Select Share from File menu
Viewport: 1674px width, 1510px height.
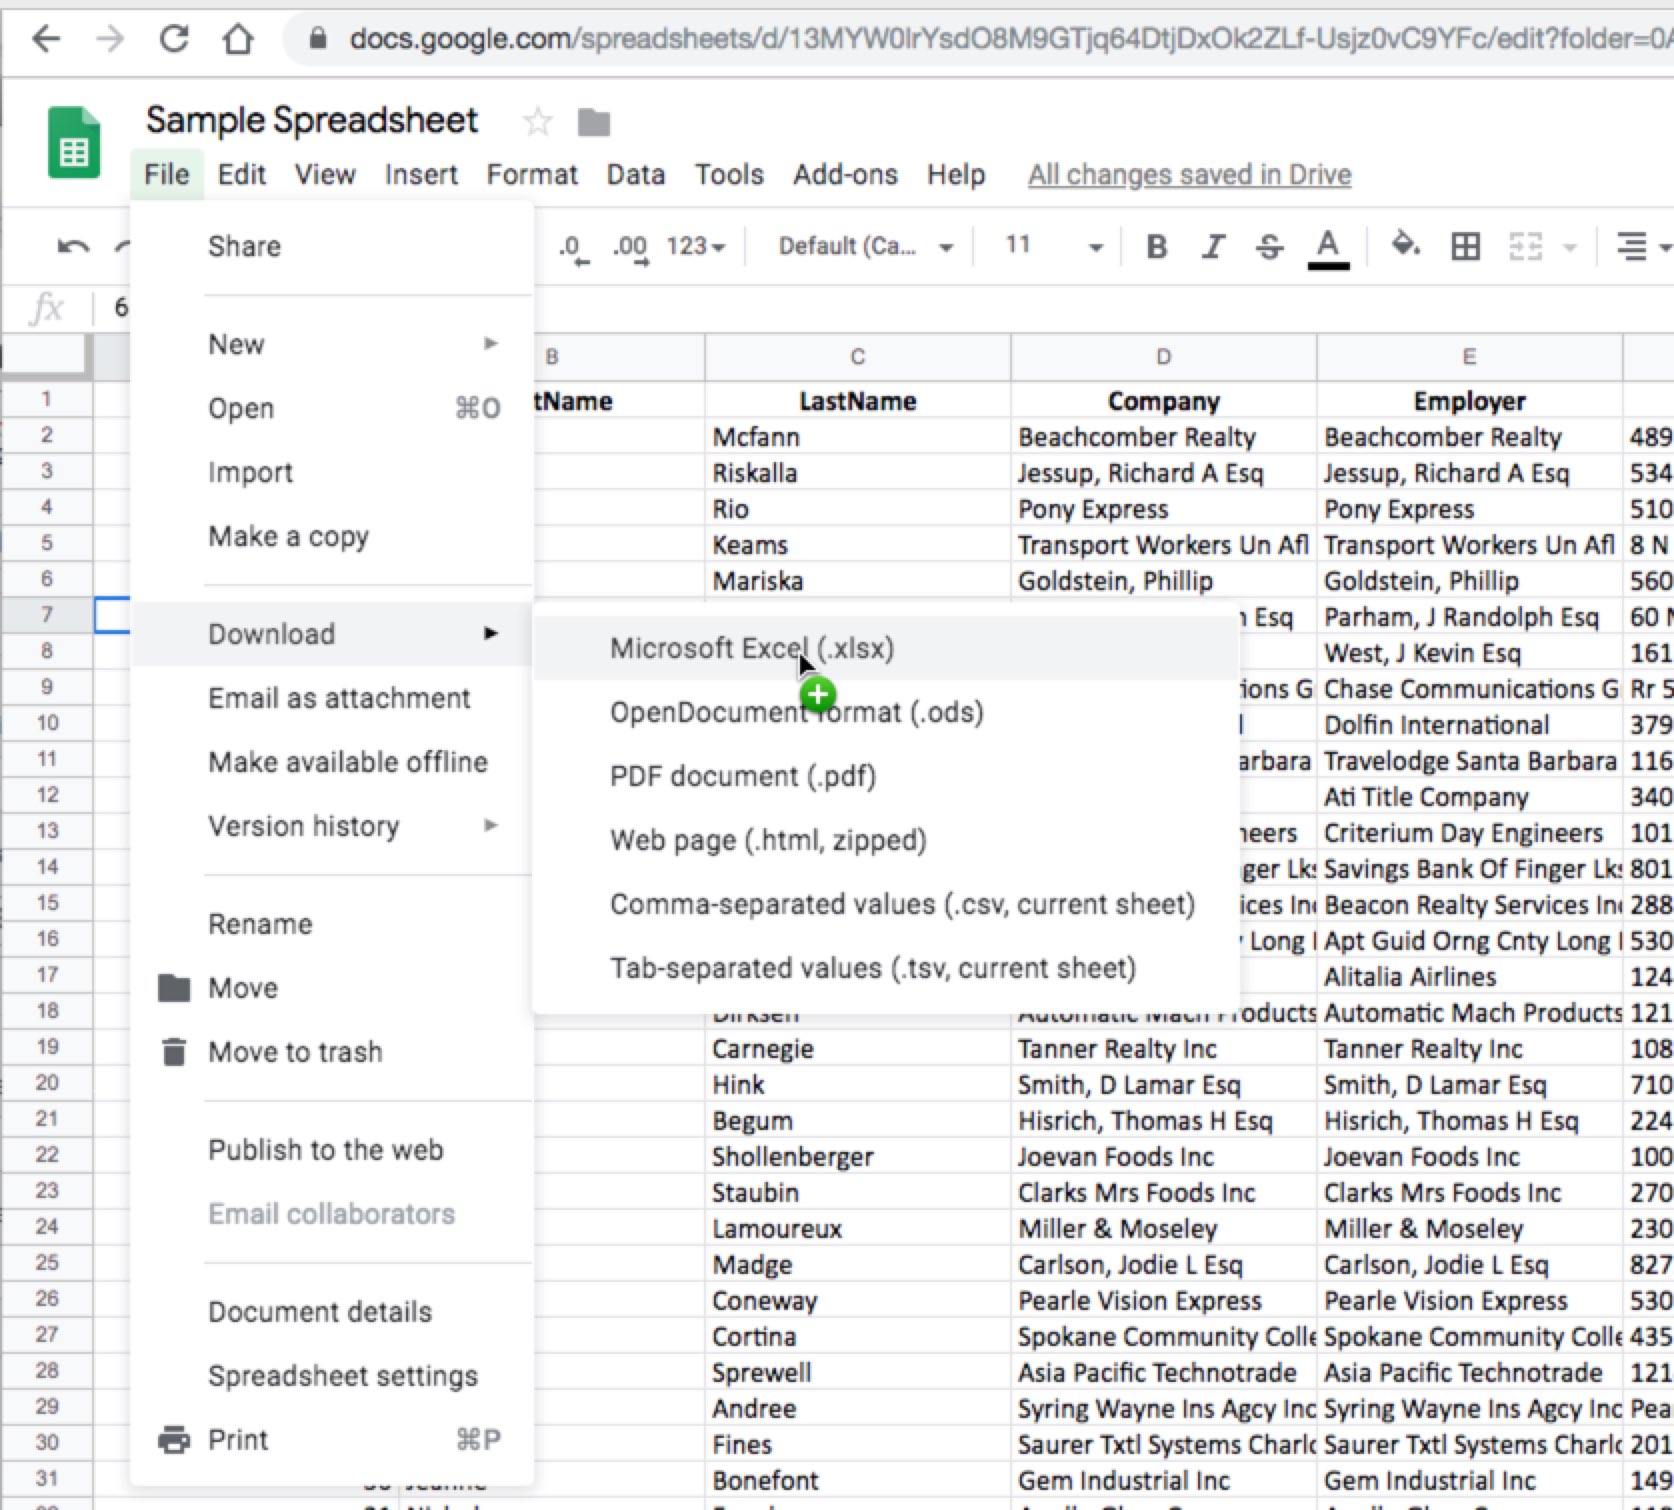pos(332,247)
